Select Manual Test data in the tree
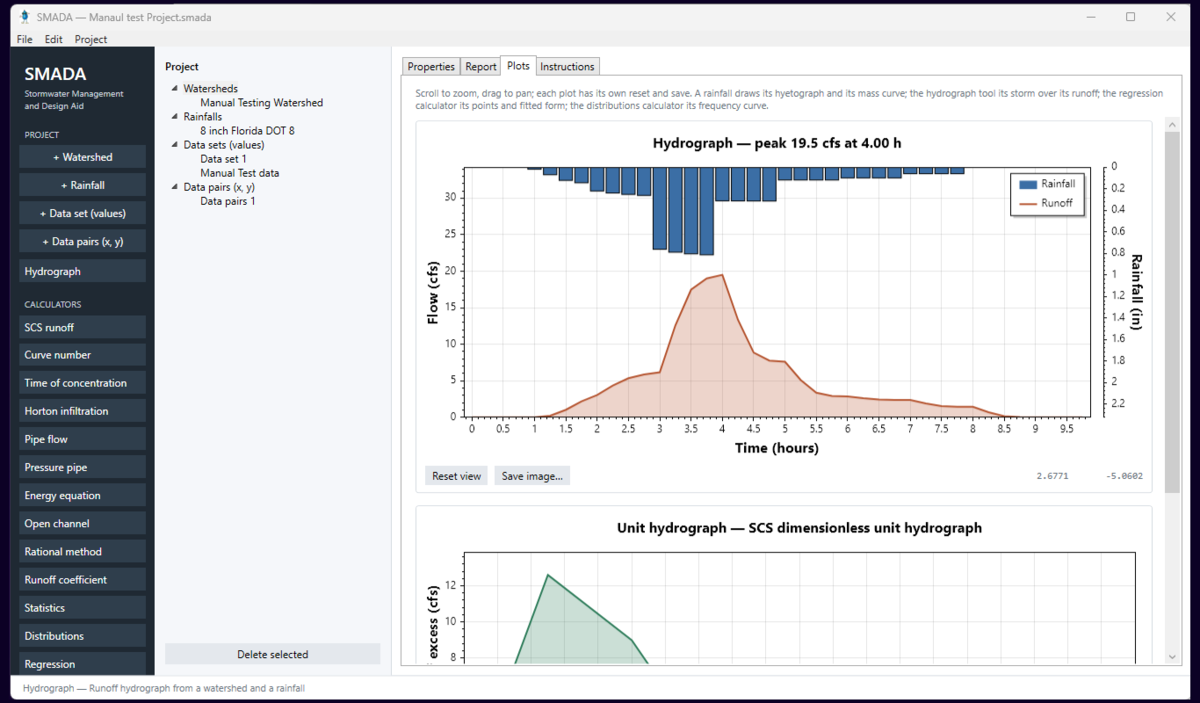The height and width of the screenshot is (703, 1200). (x=240, y=173)
